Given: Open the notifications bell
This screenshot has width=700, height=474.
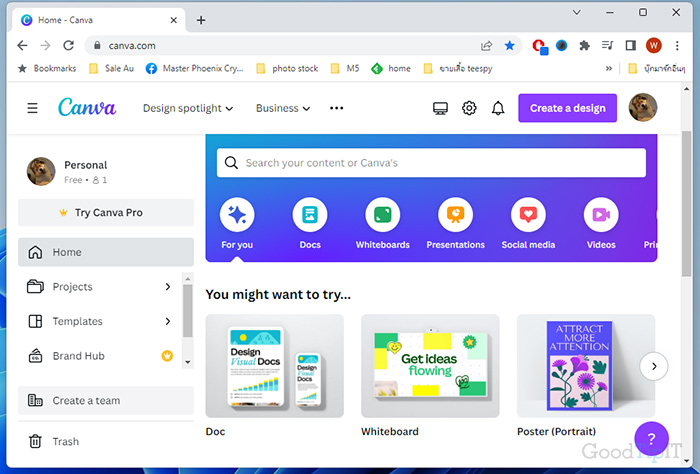Looking at the screenshot, I should (498, 108).
